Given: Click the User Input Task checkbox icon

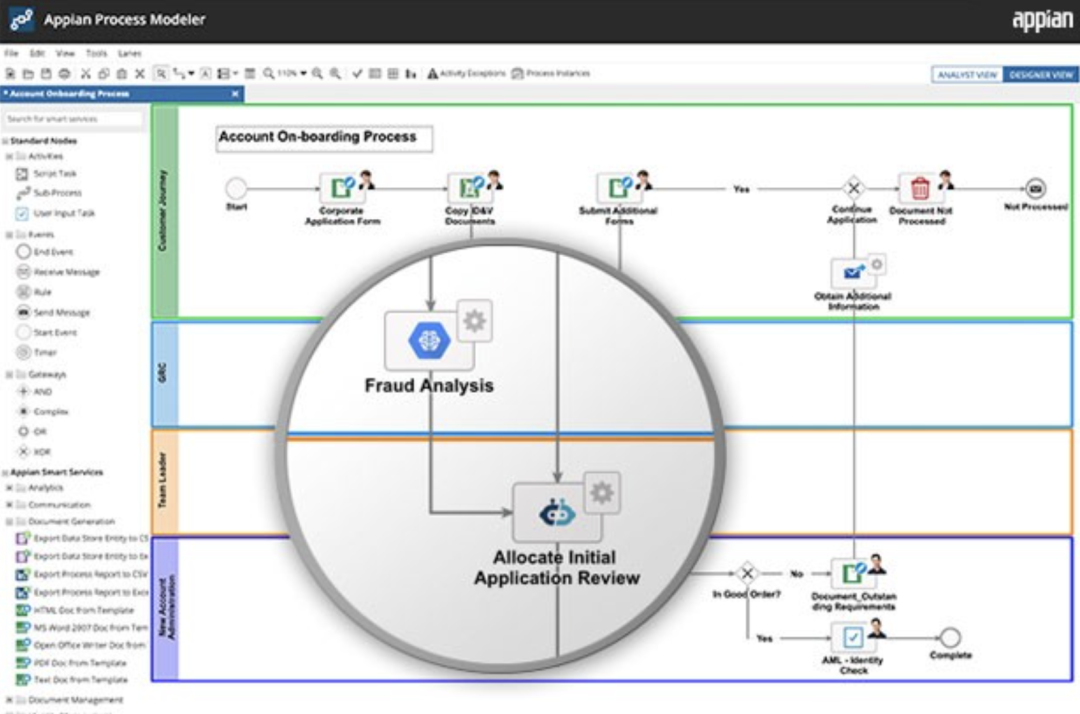Looking at the screenshot, I should (x=22, y=213).
